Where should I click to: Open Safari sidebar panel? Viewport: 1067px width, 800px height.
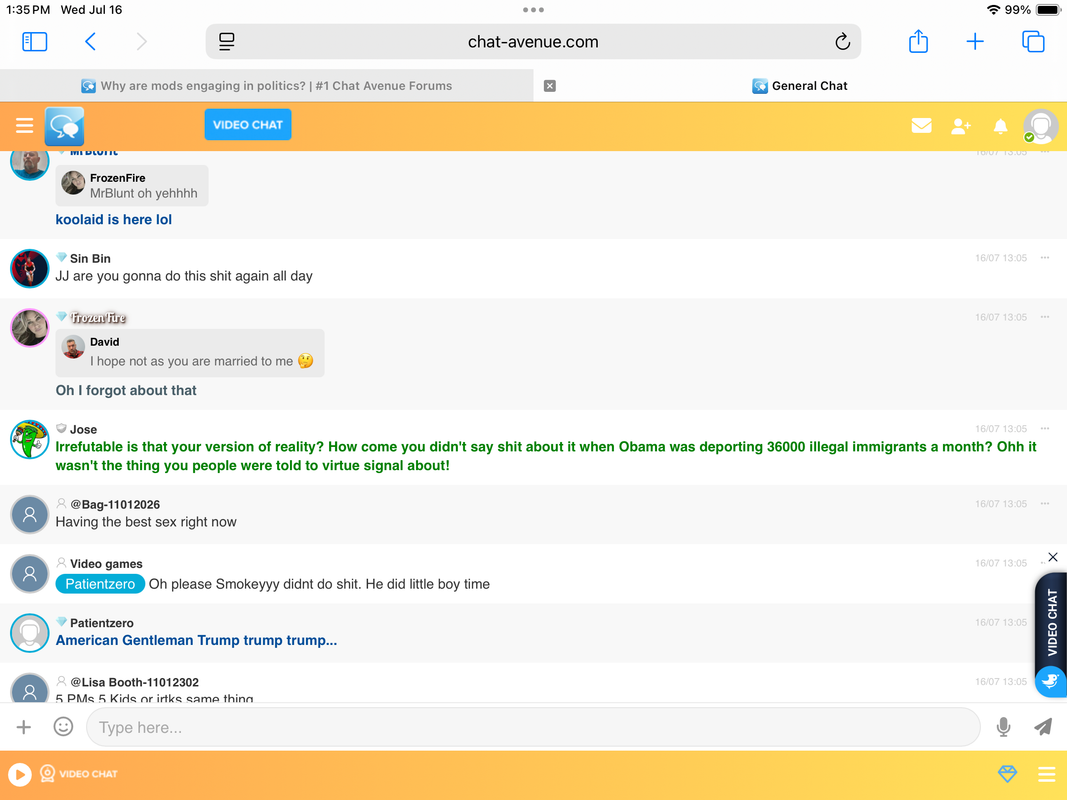pos(35,41)
